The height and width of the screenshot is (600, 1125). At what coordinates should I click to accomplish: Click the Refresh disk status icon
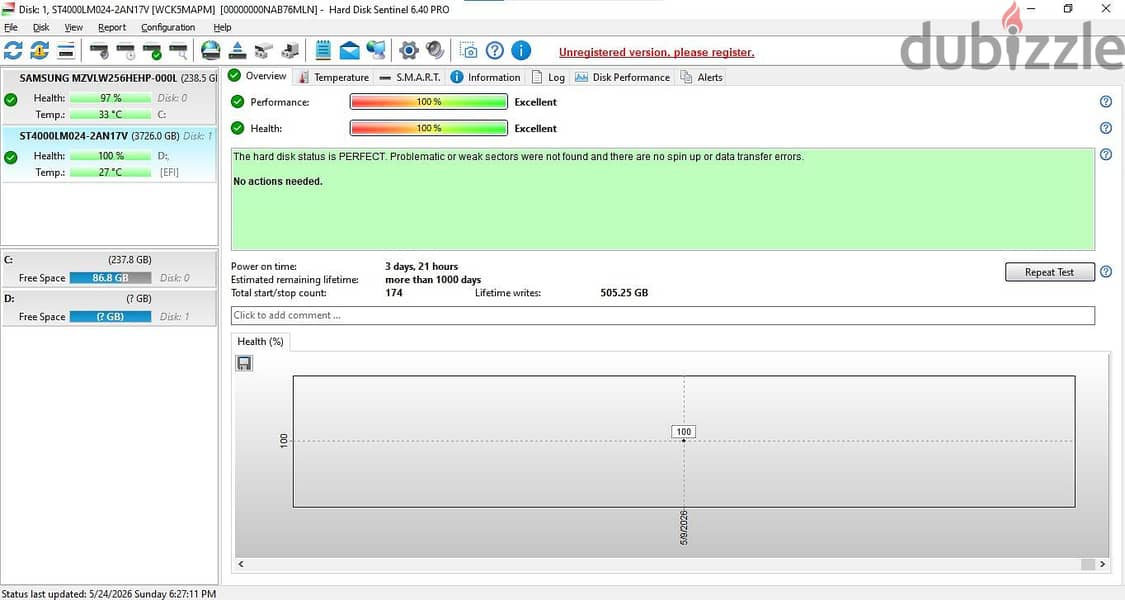[x=13, y=50]
